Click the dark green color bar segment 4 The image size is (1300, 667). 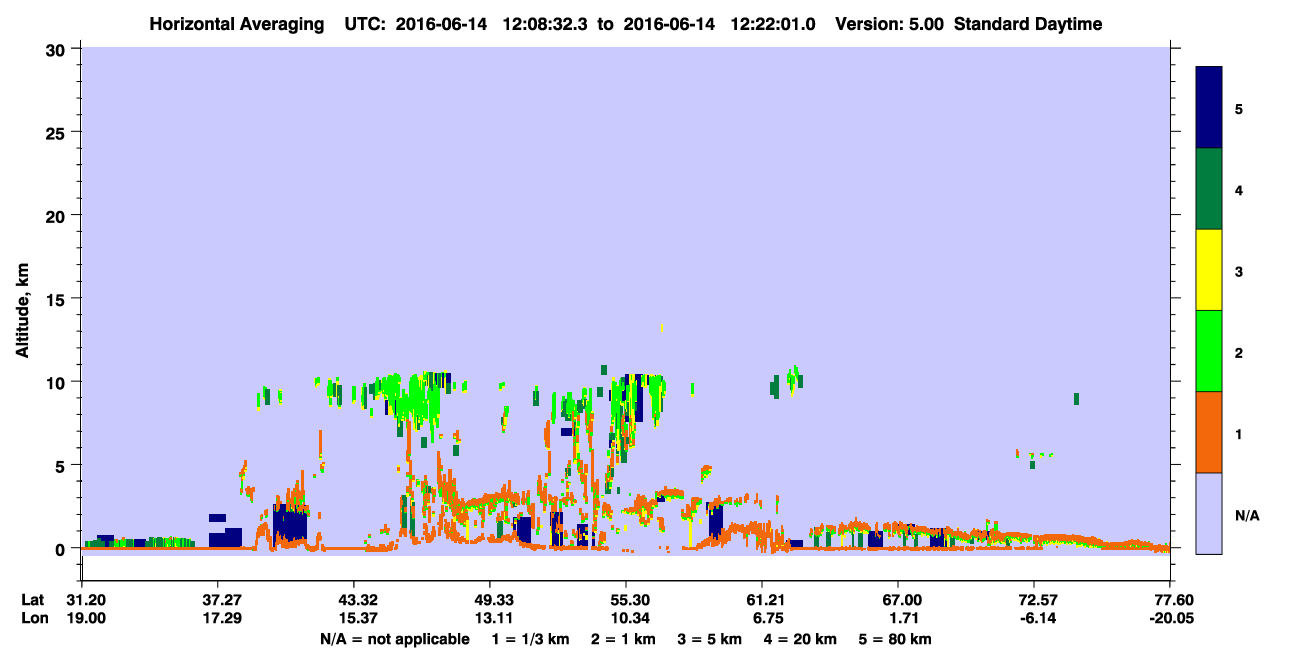(1209, 189)
